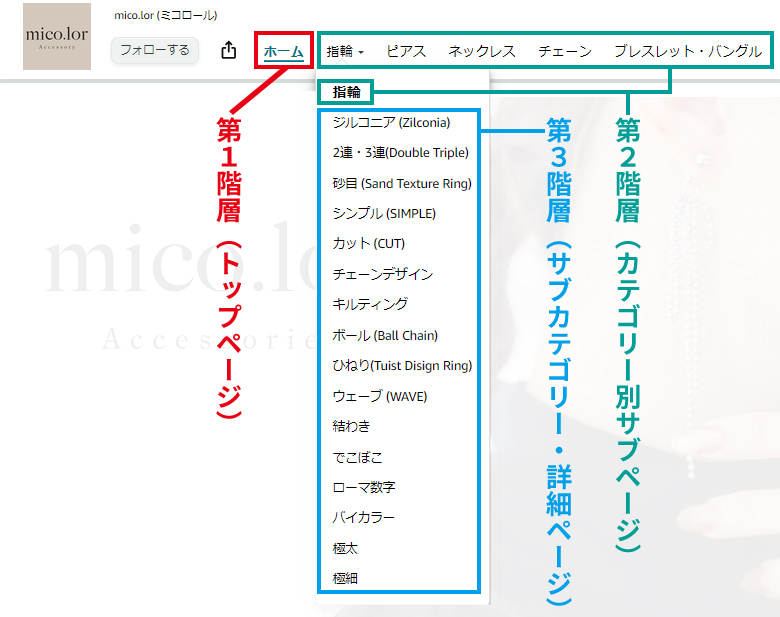Image resolution: width=780 pixels, height=617 pixels.
Task: Choose ボール (Ball Chain) item
Action: (x=385, y=335)
